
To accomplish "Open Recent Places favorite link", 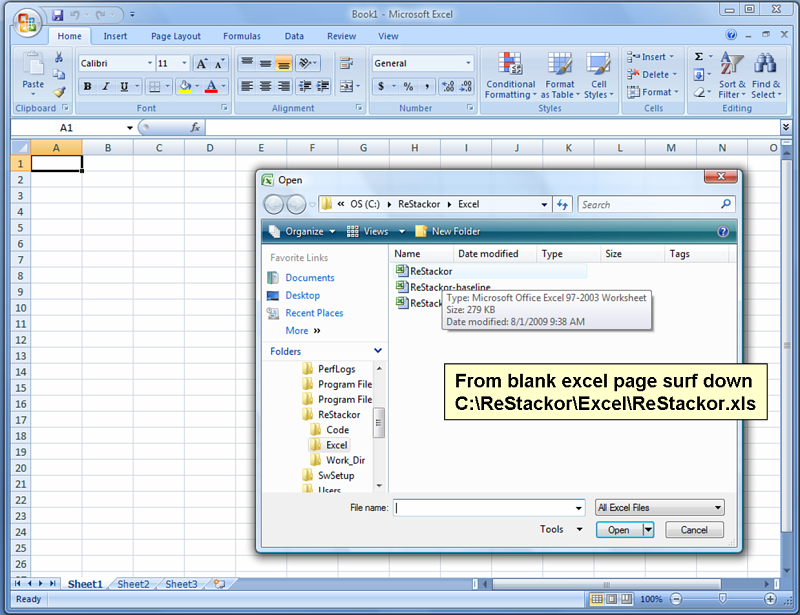I will tap(314, 313).
